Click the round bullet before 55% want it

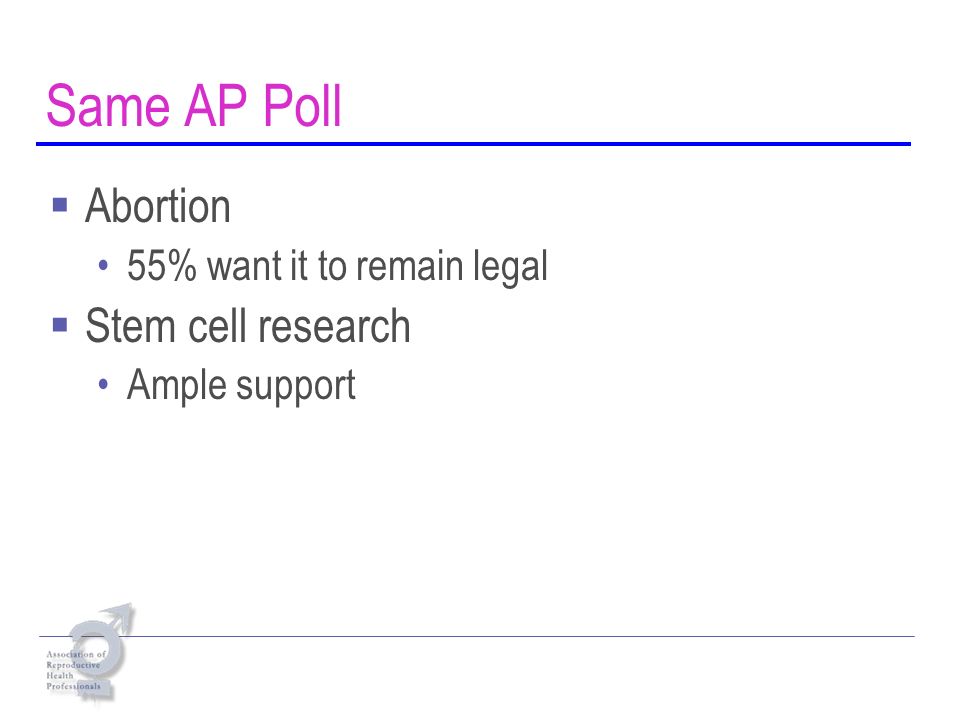click(103, 266)
